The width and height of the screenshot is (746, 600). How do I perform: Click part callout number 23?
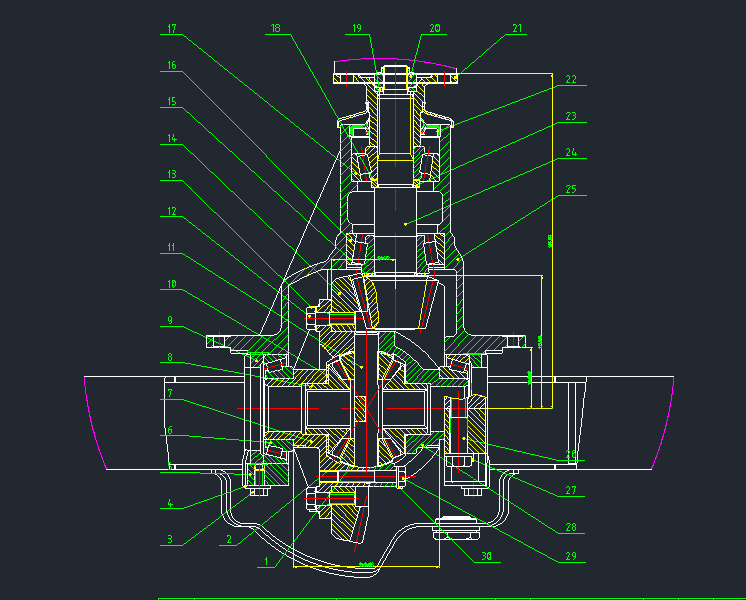click(x=571, y=116)
